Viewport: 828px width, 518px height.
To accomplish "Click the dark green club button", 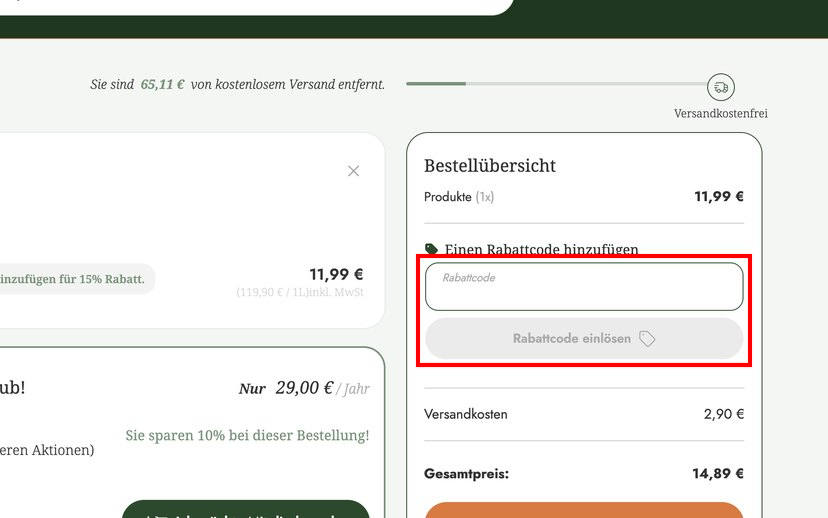I will pos(246,509).
